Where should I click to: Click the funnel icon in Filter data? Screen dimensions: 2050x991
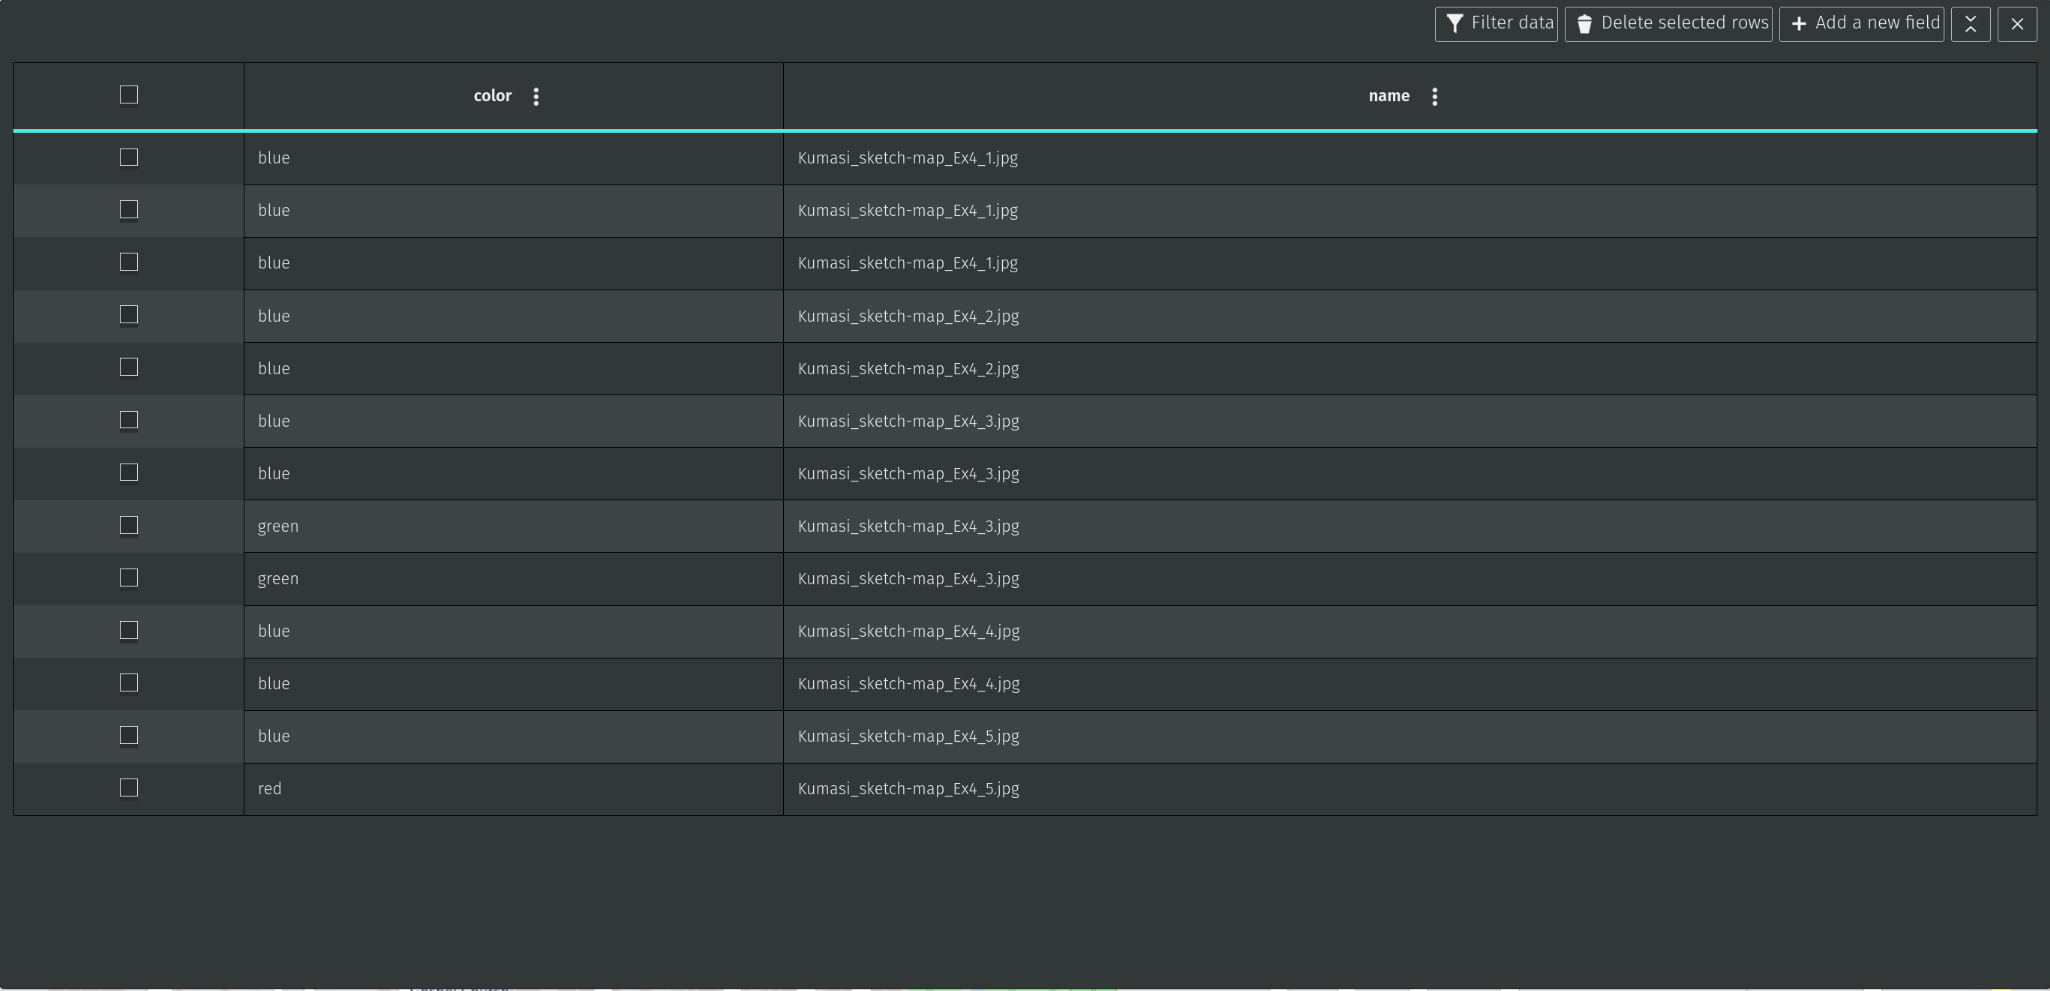pos(1455,24)
